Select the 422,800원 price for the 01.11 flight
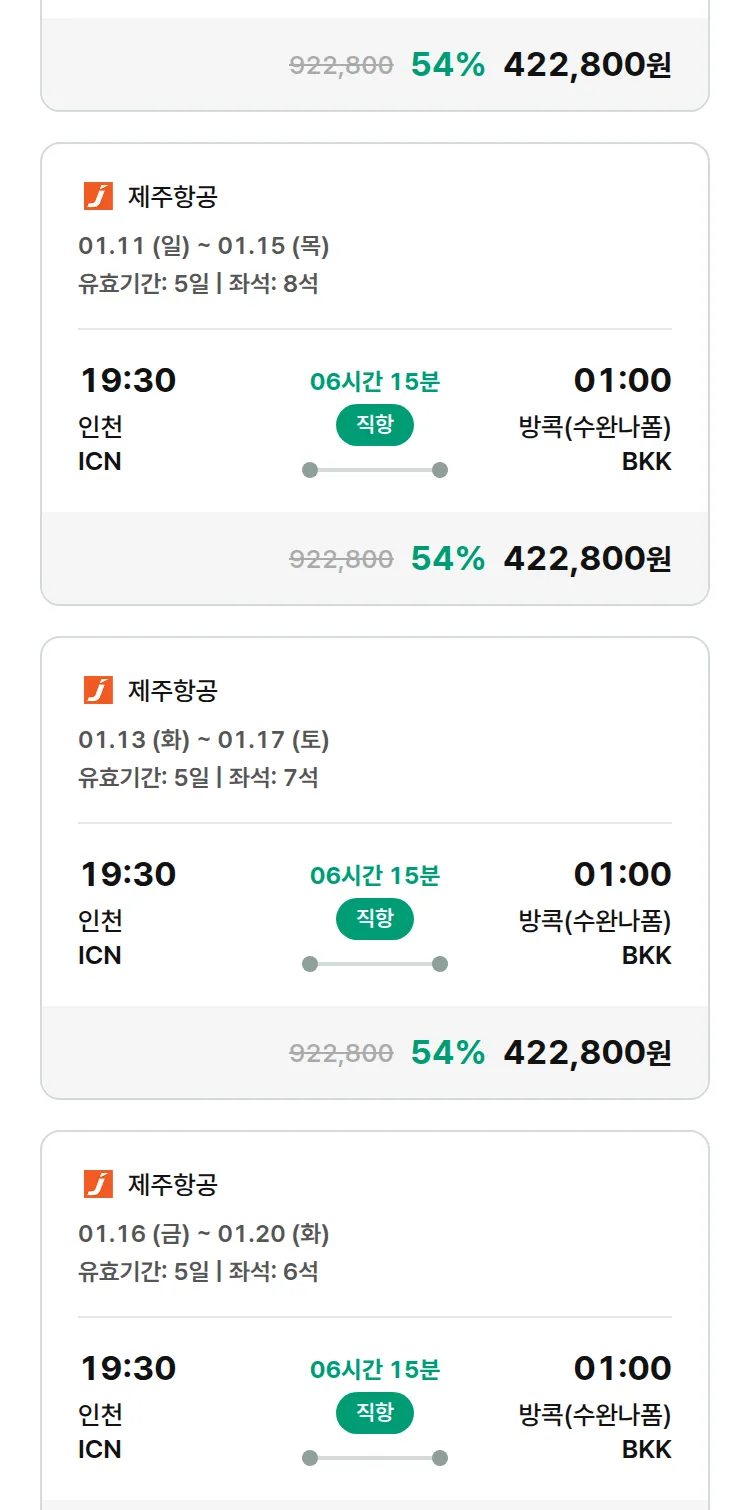The height and width of the screenshot is (1510, 750). (587, 559)
